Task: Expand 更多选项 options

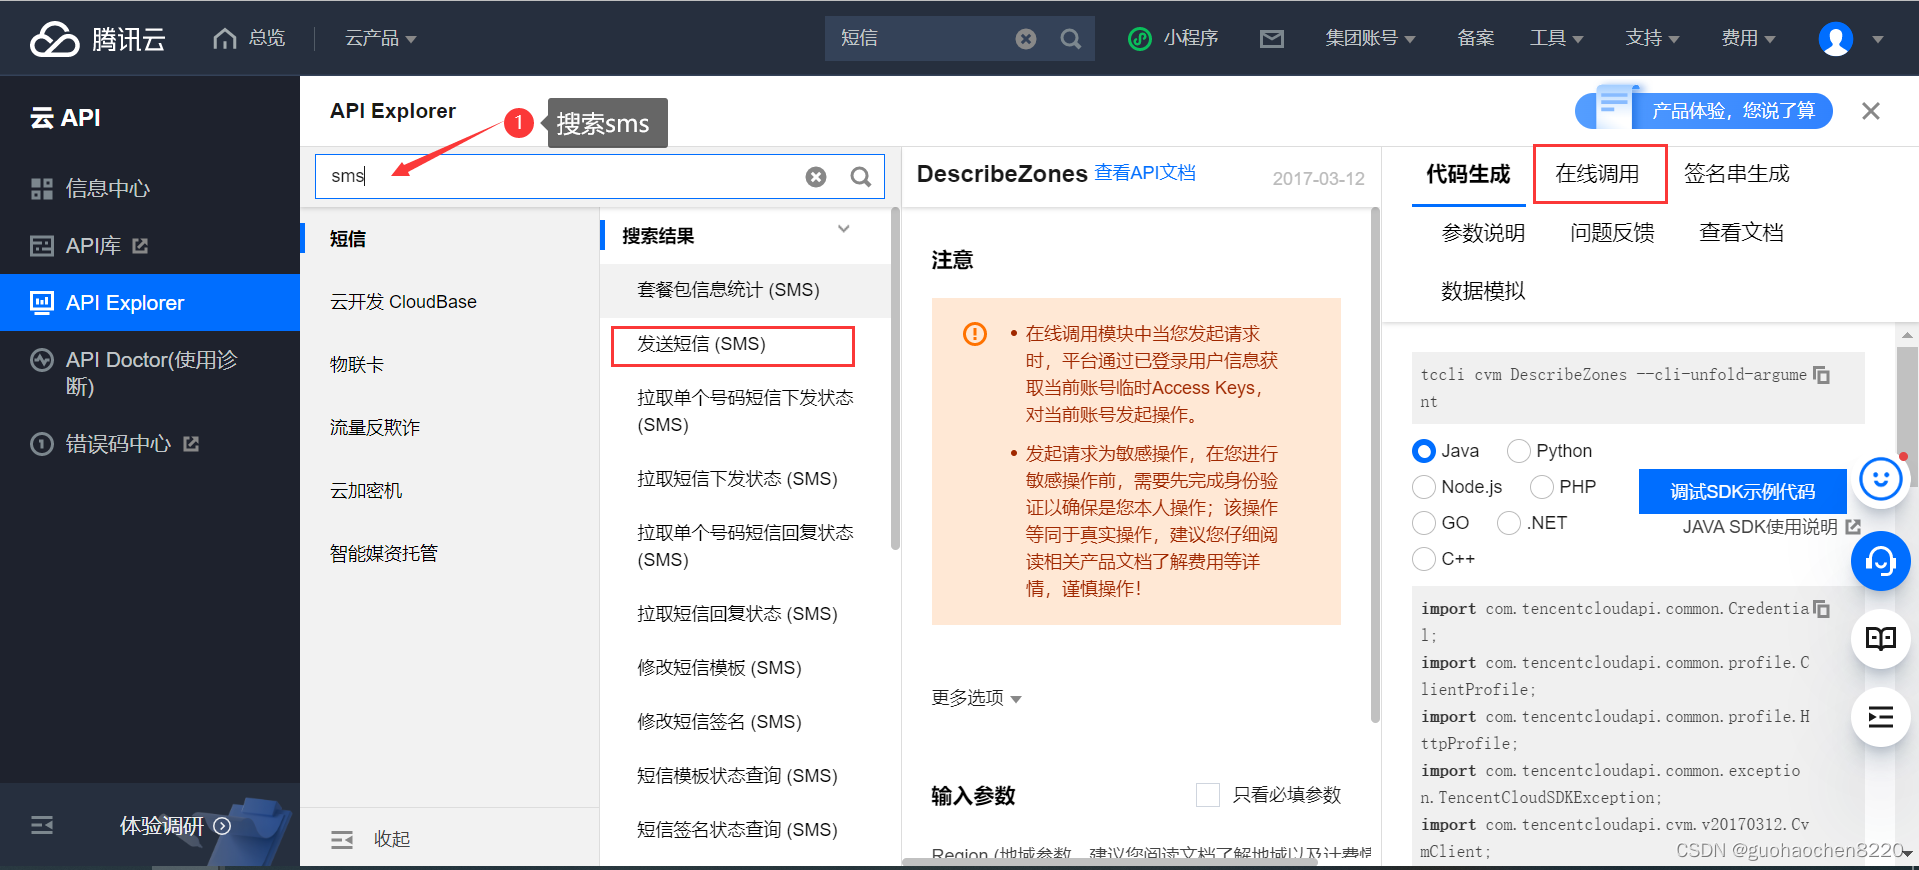Action: point(976,698)
